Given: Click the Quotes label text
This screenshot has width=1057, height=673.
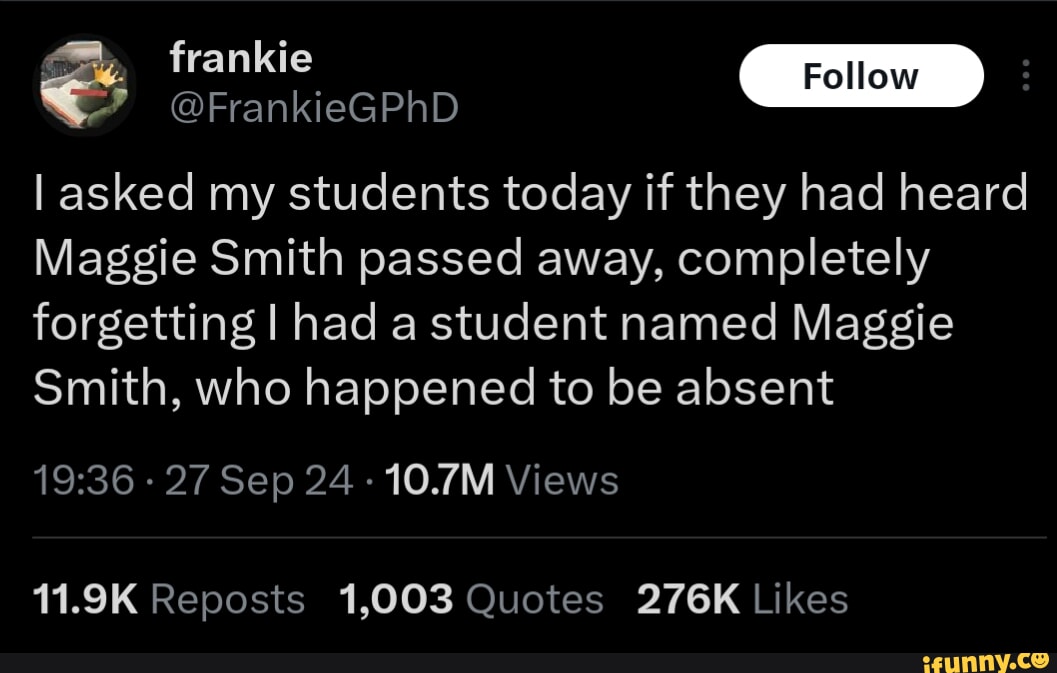Looking at the screenshot, I should click(x=534, y=598).
